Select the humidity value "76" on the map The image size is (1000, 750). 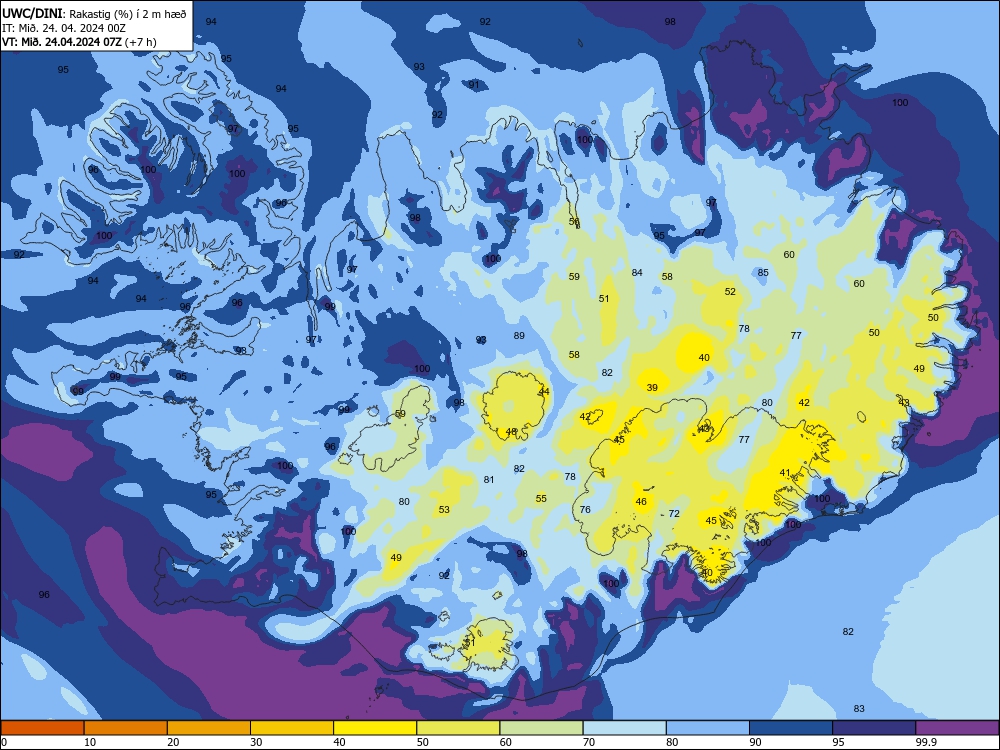pyautogui.click(x=585, y=510)
